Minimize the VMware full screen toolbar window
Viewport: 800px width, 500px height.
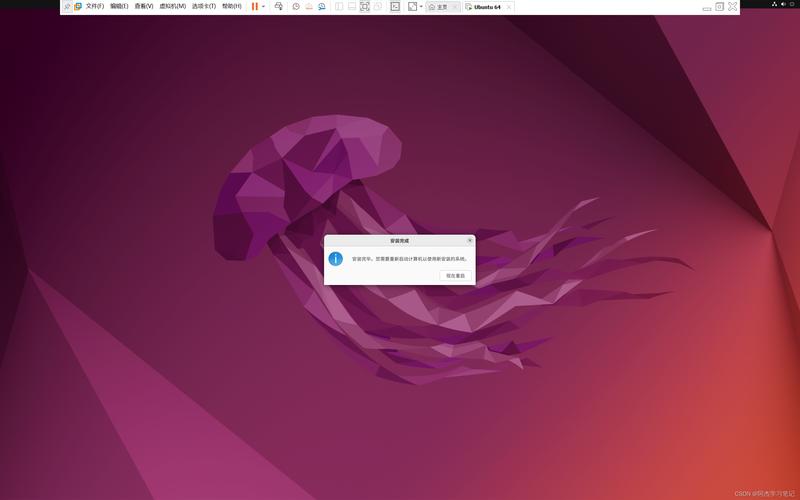pyautogui.click(x=707, y=8)
